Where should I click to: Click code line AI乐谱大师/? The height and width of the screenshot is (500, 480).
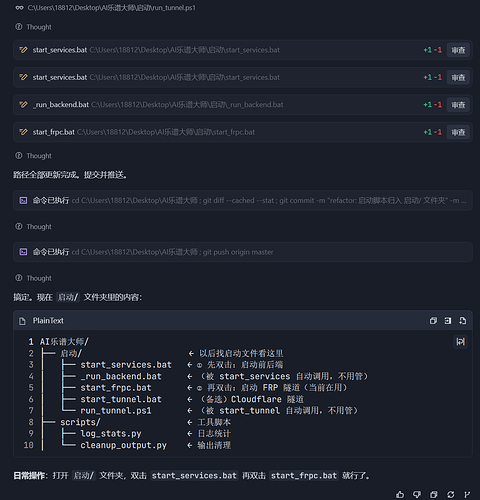pyautogui.click(x=64, y=342)
